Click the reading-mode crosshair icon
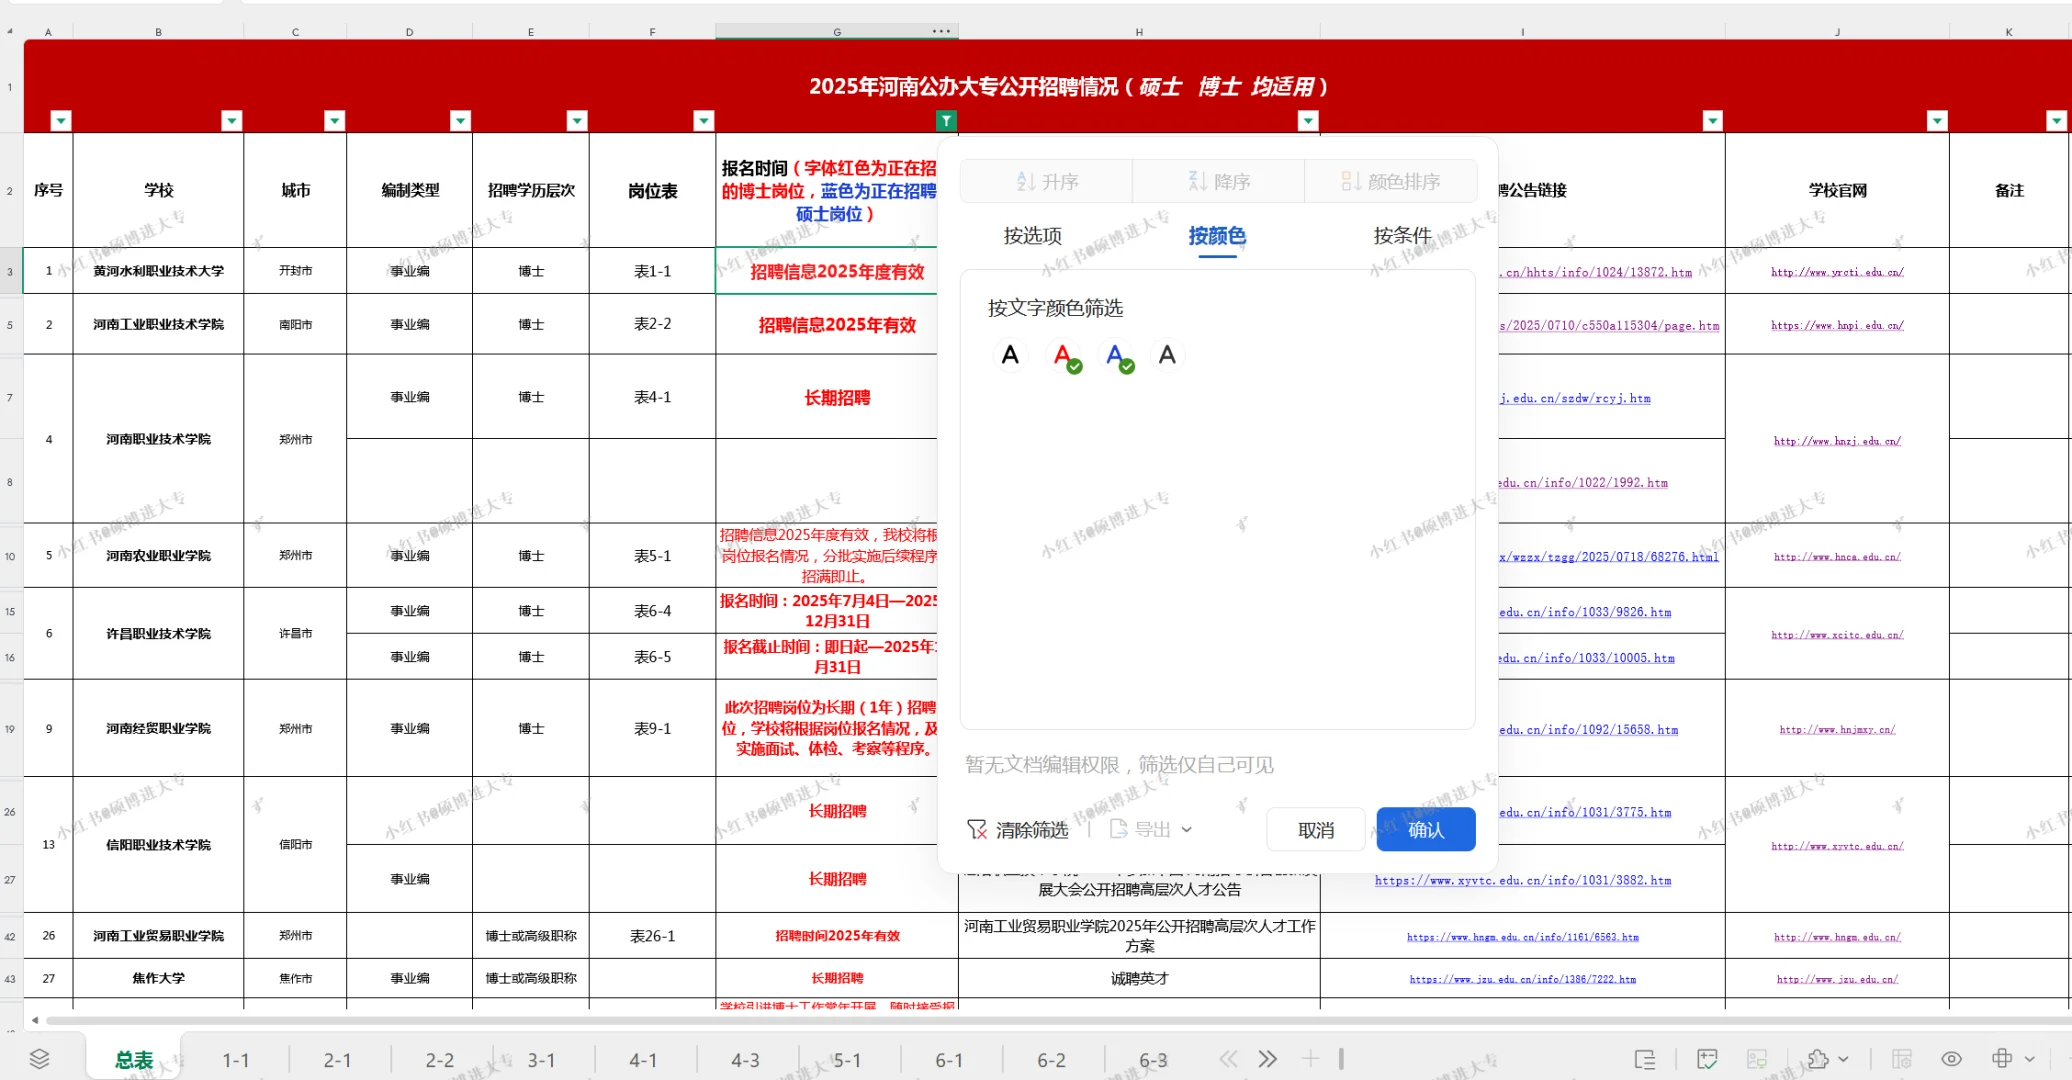 coord(2002,1059)
